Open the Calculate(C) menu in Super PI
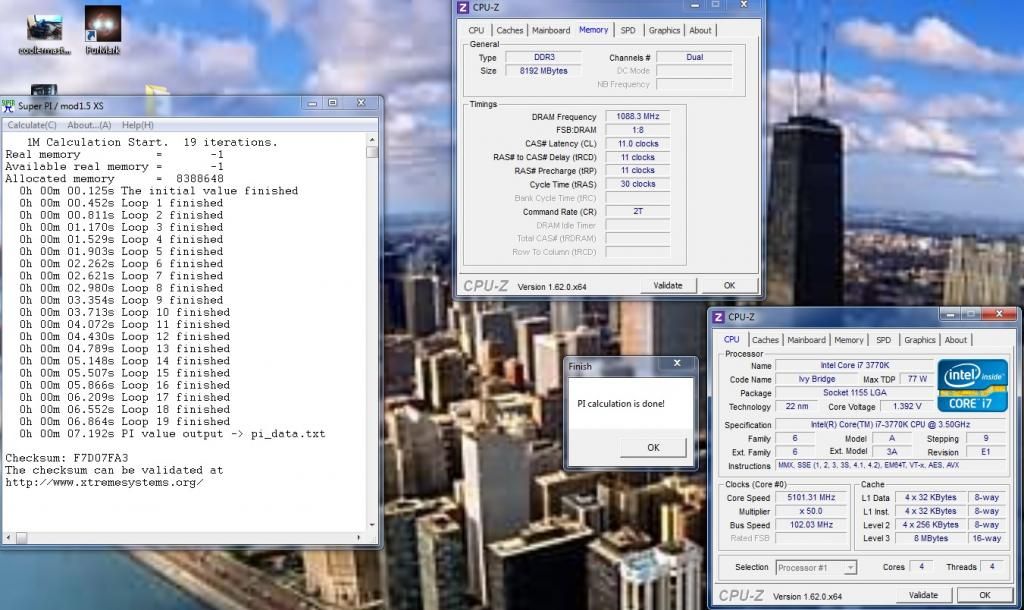 coord(32,125)
